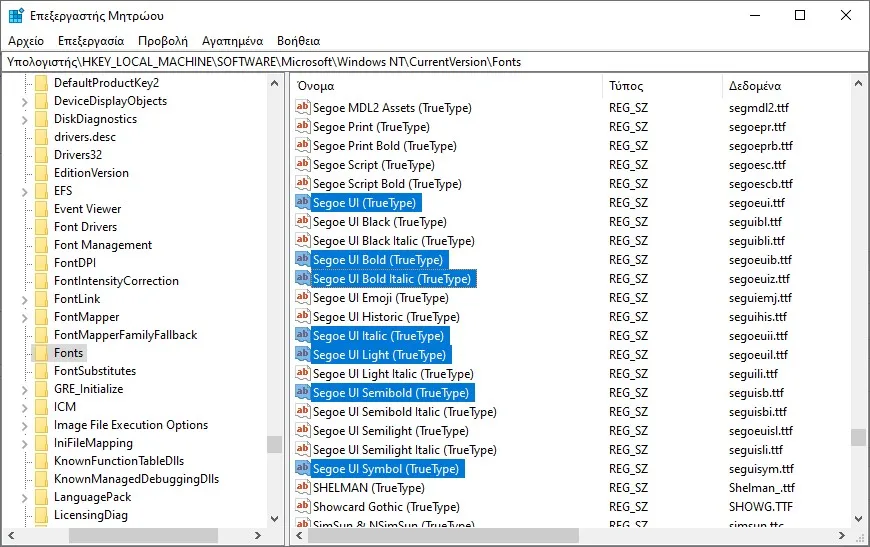Click the folder icon of Event Viewer key
Screen dimensions: 870x547
click(x=41, y=209)
